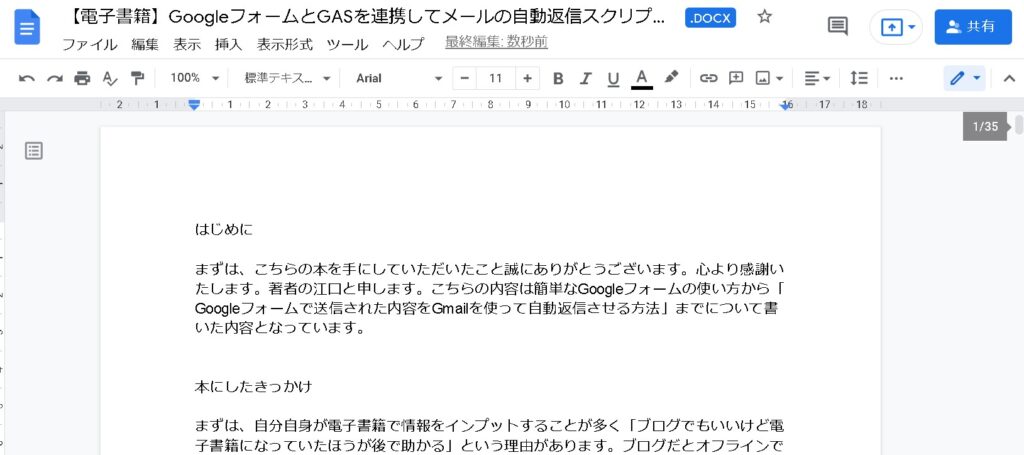Click the font size field showing 11
Image resolution: width=1024 pixels, height=455 pixels.
pos(496,78)
